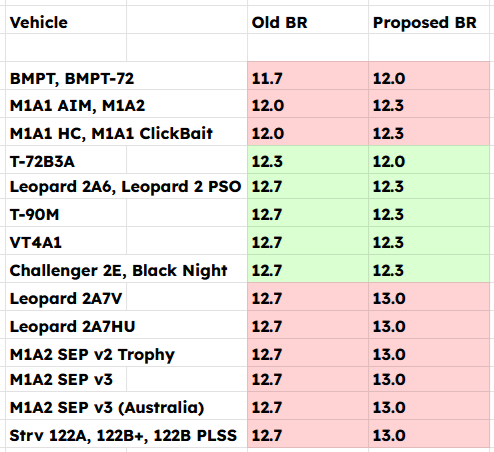
Task: Click the Leopard 2A6, Leopard 2 PSO cell
Action: [x=126, y=186]
